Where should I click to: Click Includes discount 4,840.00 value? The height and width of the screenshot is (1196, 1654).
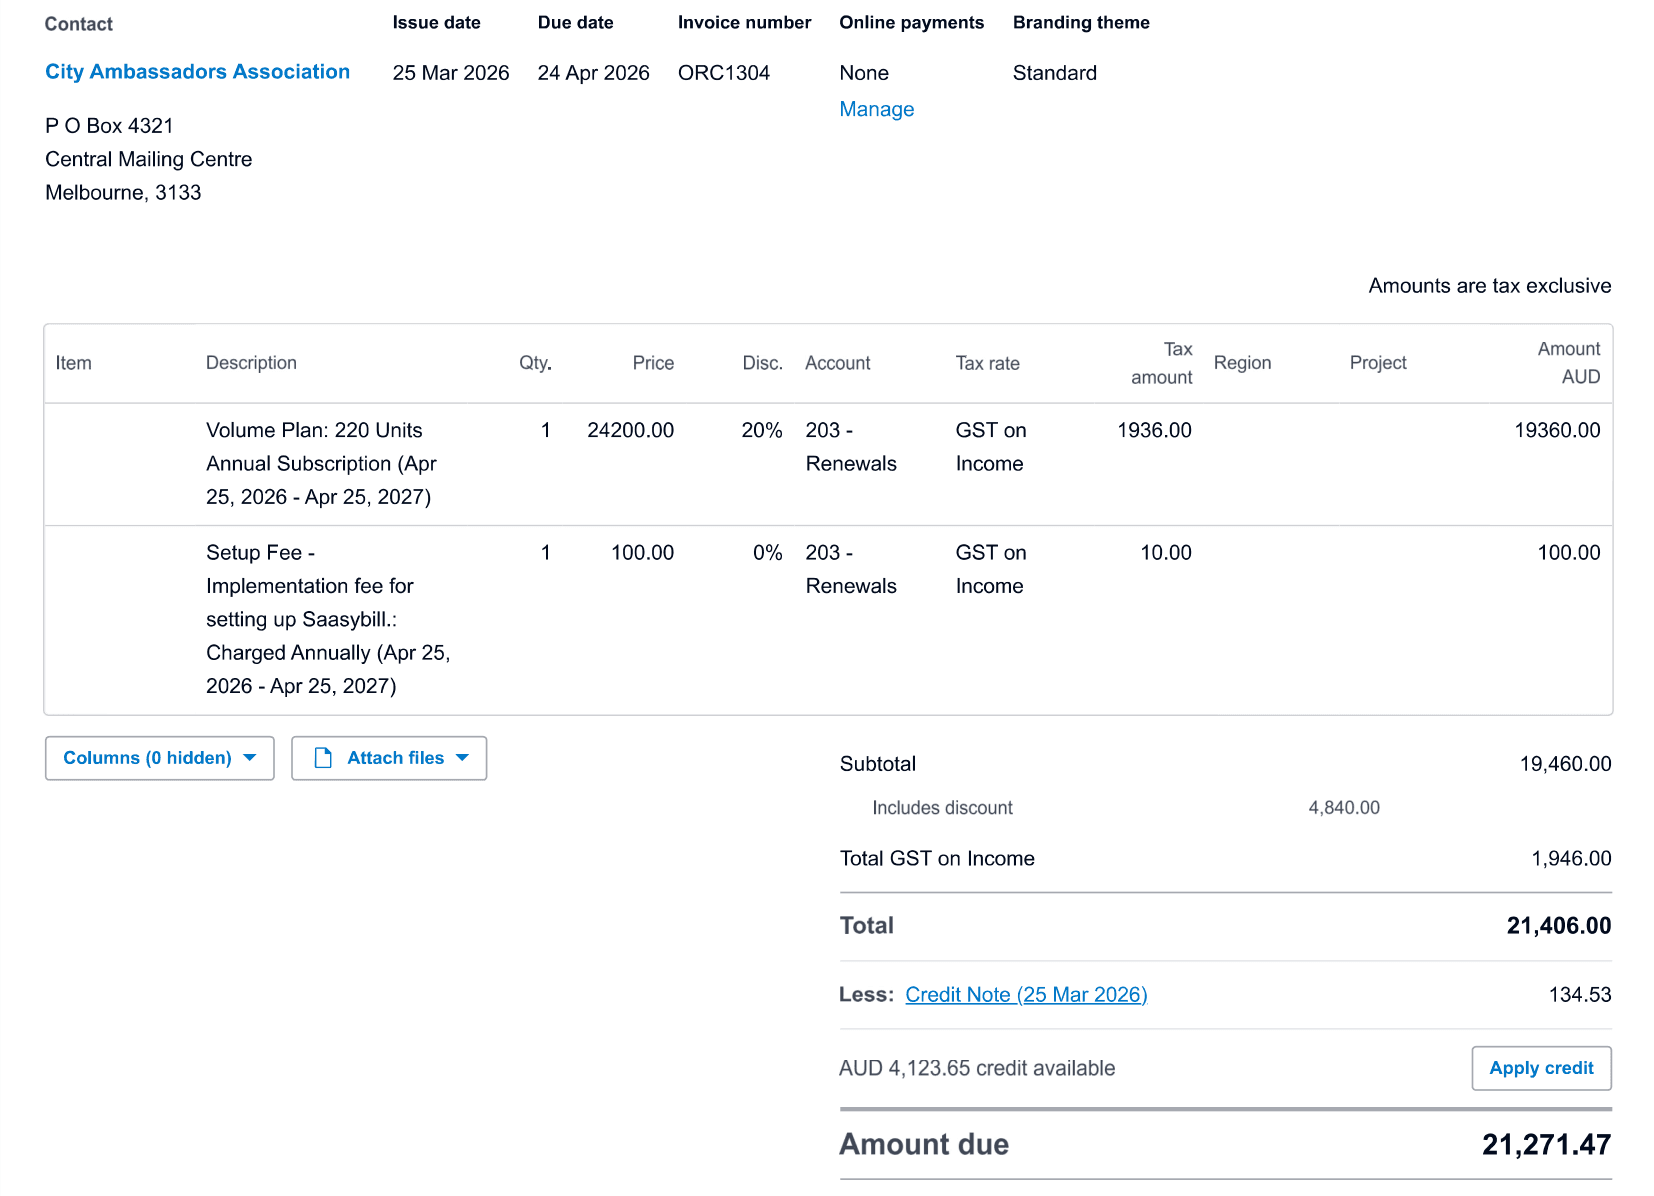click(x=1344, y=808)
